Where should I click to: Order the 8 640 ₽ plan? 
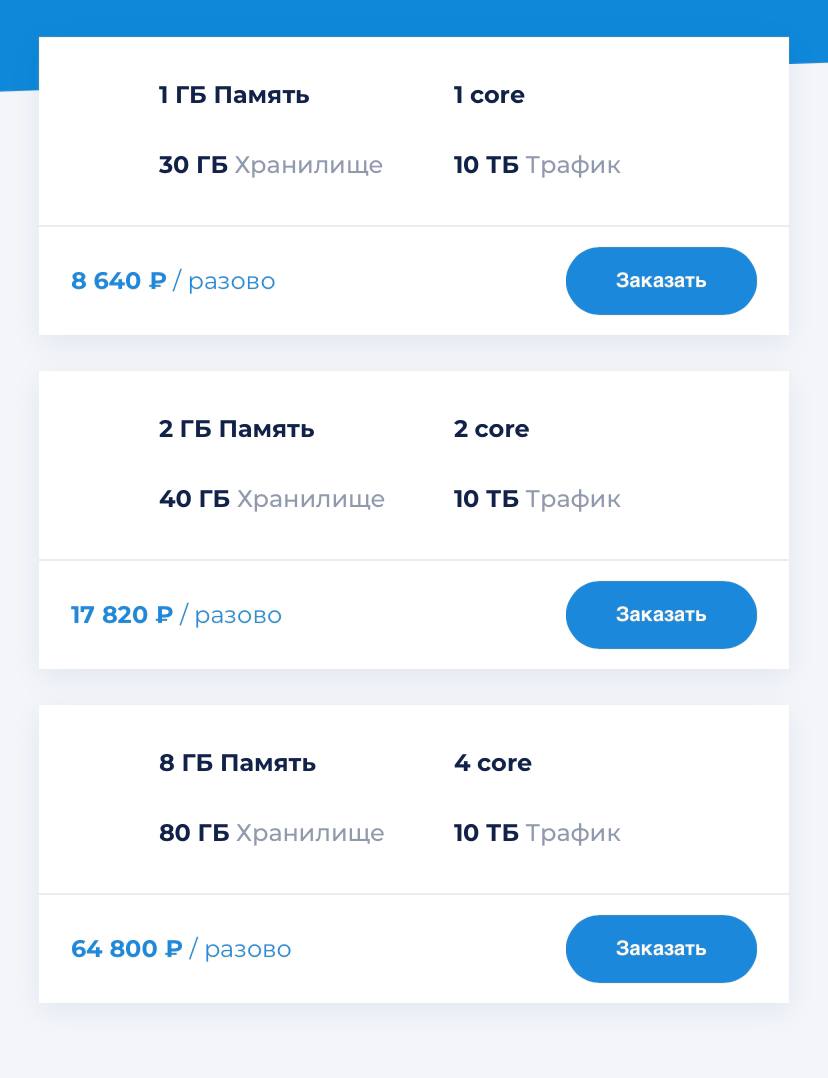pos(661,280)
